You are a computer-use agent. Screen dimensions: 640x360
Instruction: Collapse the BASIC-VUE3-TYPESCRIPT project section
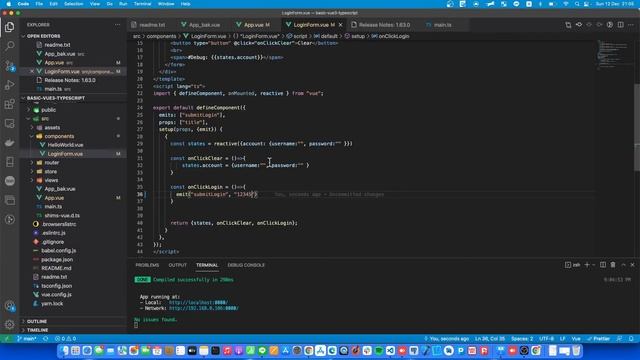click(56, 98)
